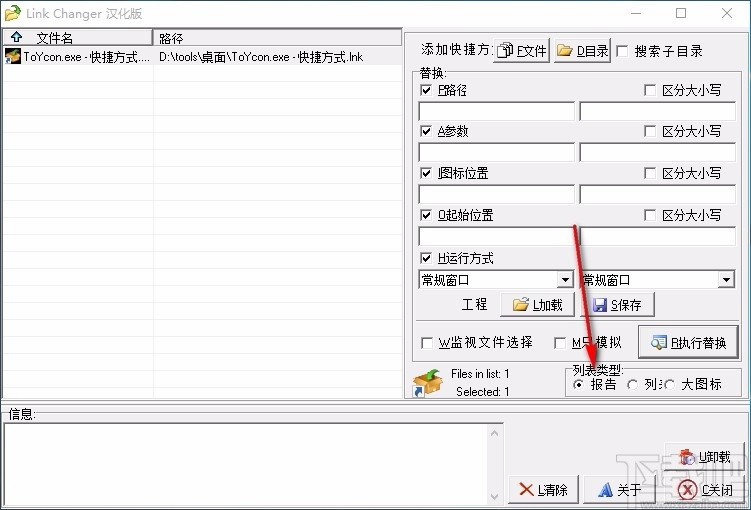Toggle the O起始位置 checkbox
Screen dimensions: 751x510
tap(426, 215)
